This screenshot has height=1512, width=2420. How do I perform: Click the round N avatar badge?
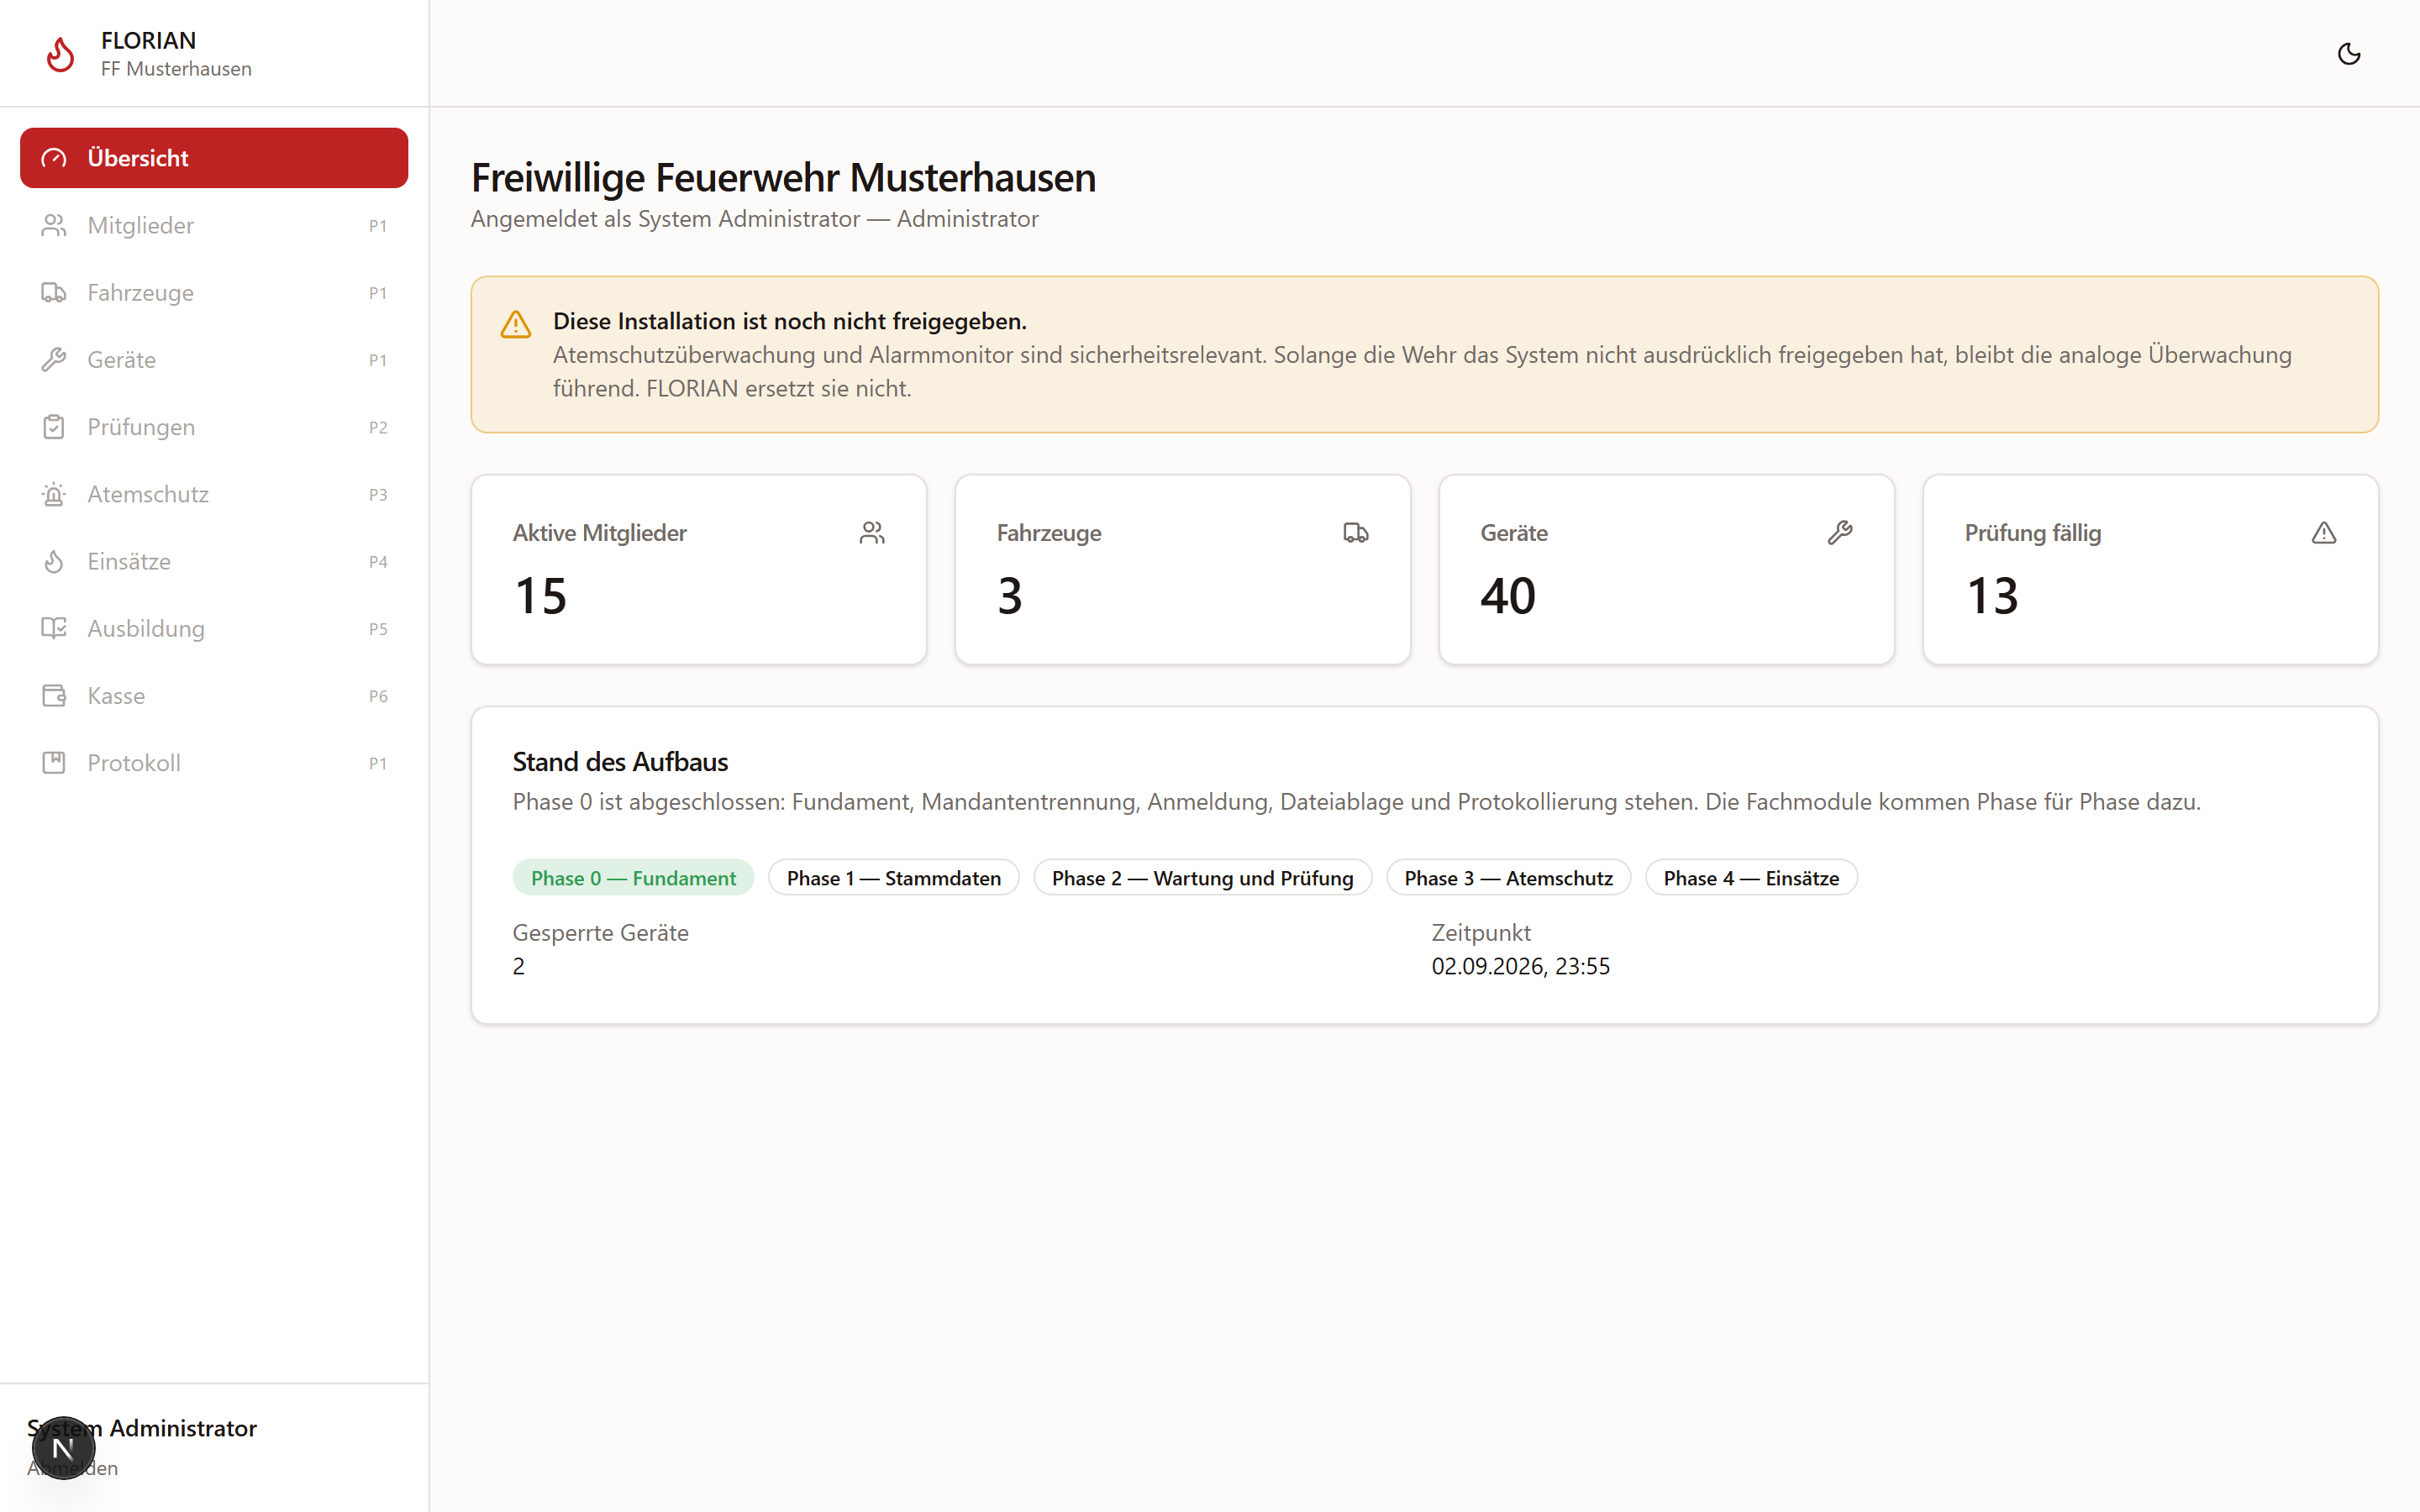(63, 1447)
